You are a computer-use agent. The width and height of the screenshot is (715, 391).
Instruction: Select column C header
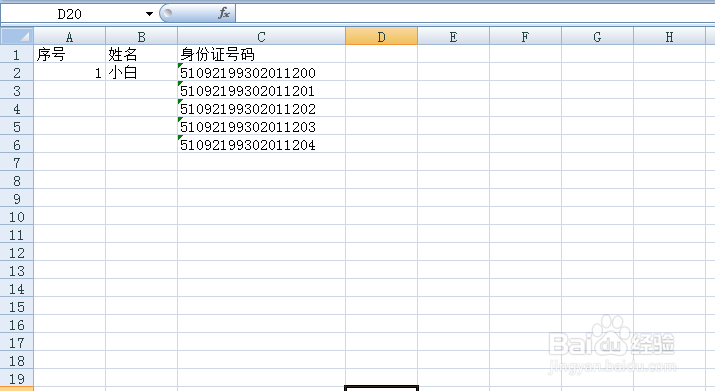pos(261,36)
